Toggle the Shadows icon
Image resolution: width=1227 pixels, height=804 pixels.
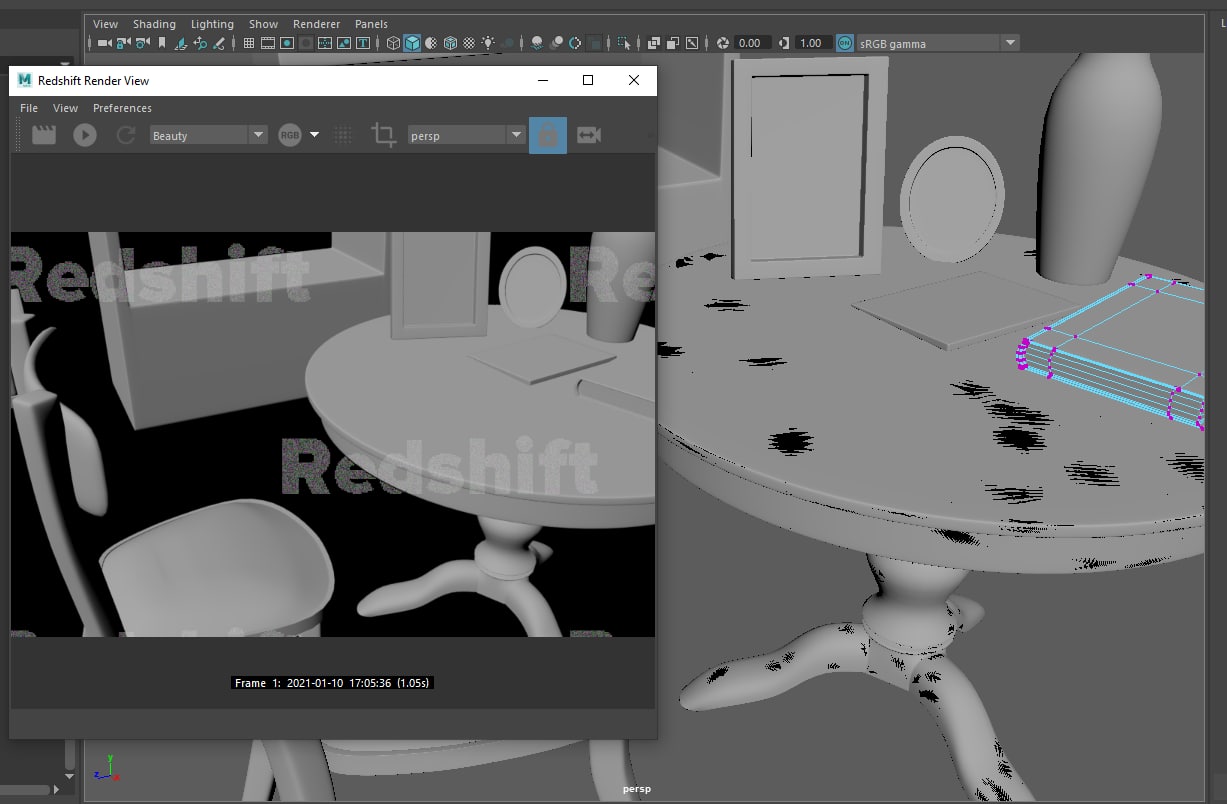[508, 43]
